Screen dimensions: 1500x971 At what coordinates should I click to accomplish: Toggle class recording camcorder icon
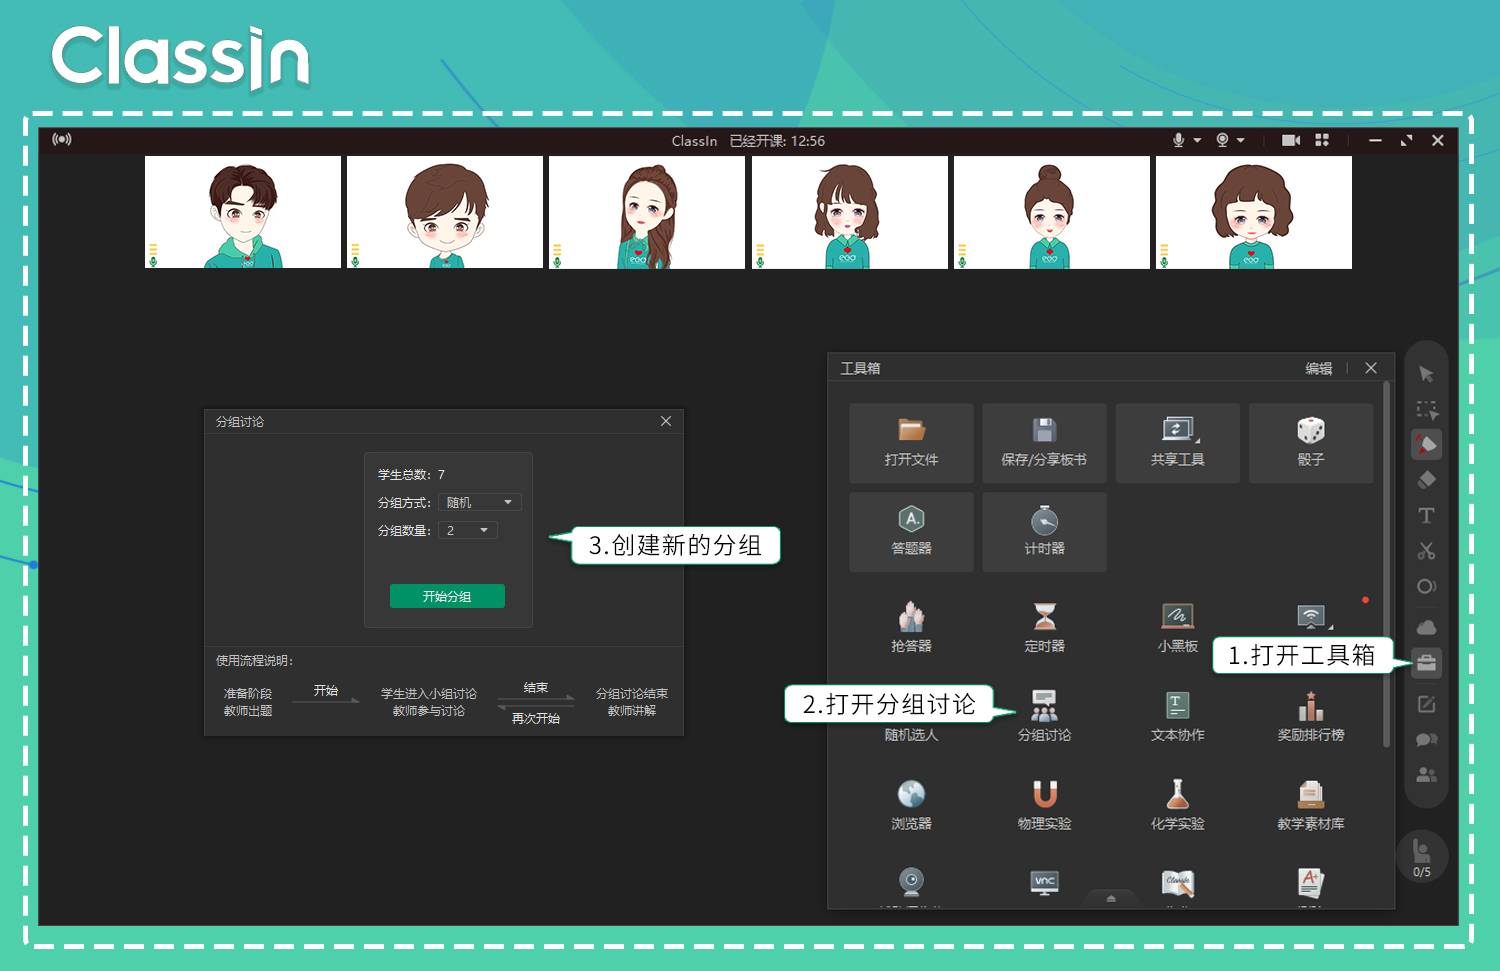coord(1291,140)
